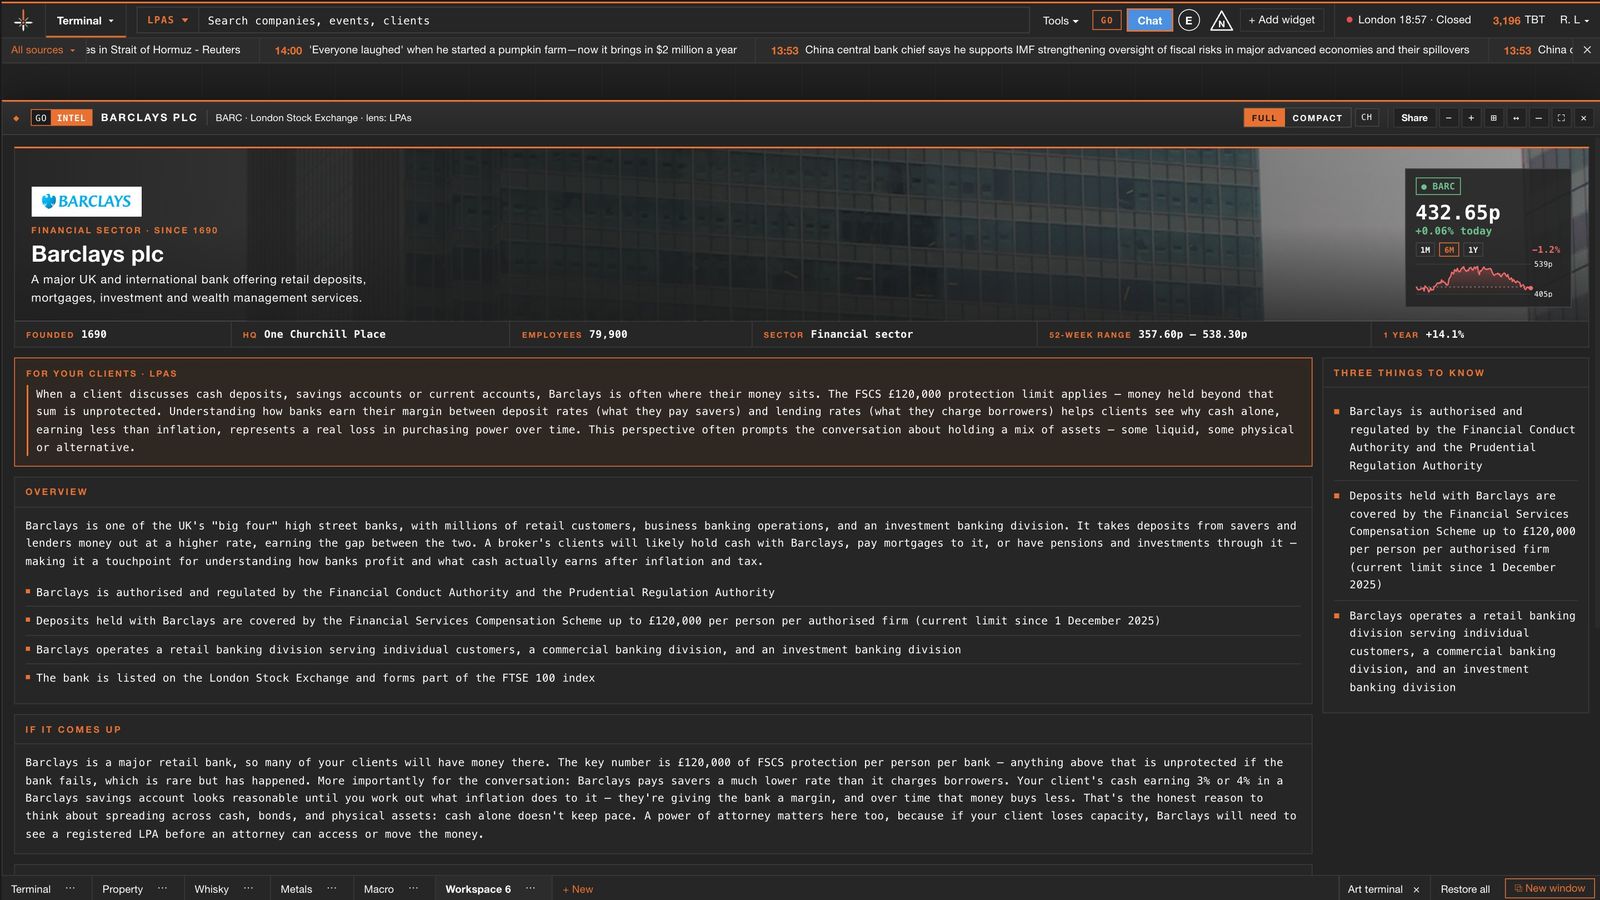The image size is (1600, 900).
Task: Click the fullscreen expand icon in widget header
Action: tap(1561, 118)
